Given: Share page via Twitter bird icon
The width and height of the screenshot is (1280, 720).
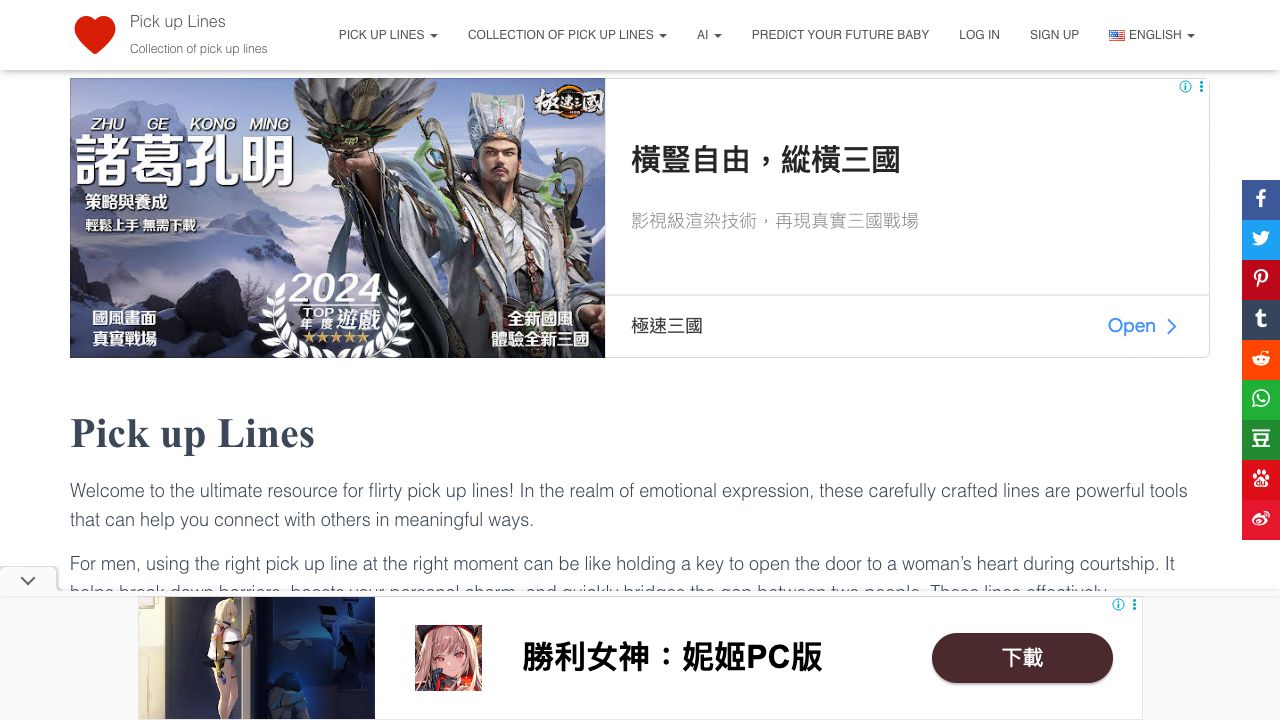Looking at the screenshot, I should pos(1261,239).
